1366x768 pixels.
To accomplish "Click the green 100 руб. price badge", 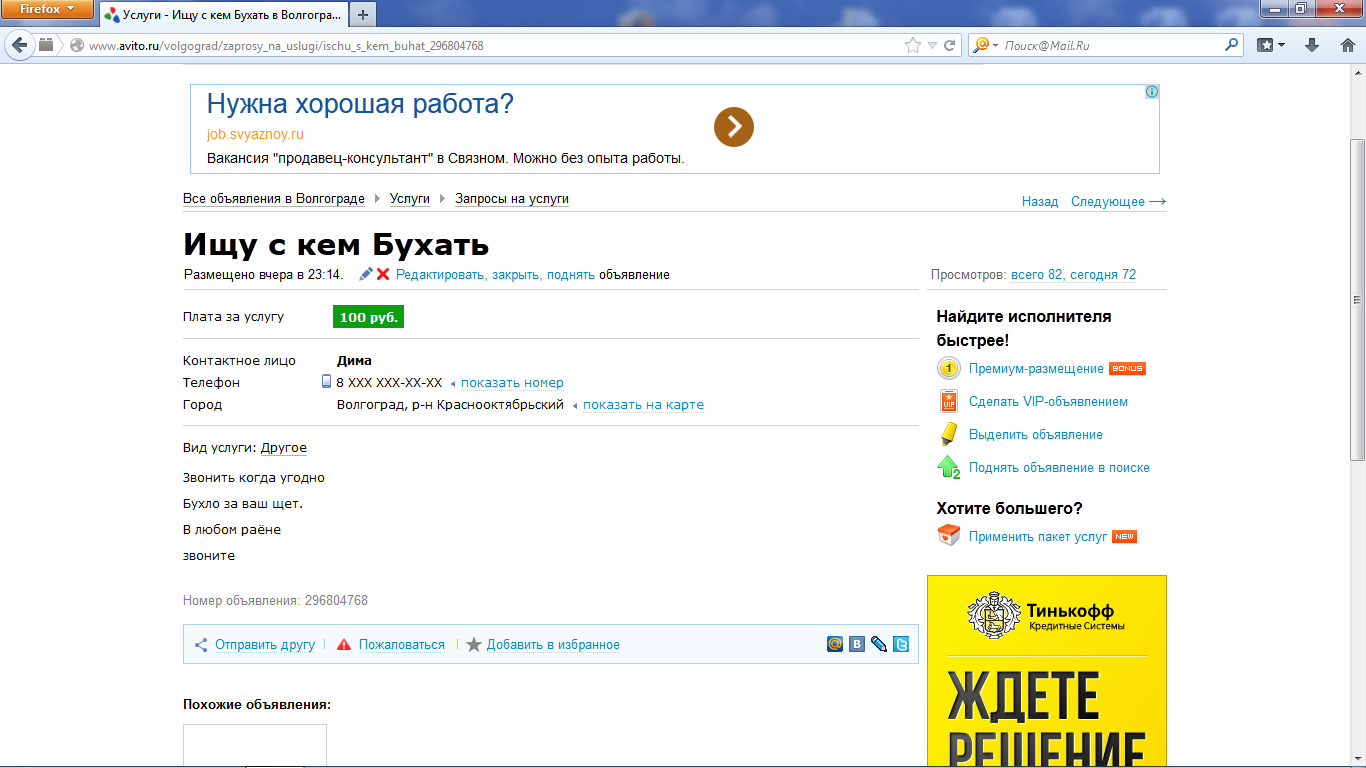I will [x=368, y=318].
